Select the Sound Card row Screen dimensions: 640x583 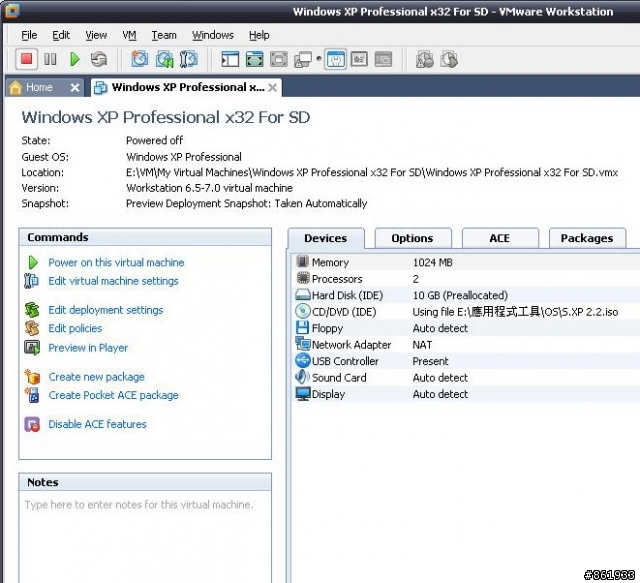point(466,378)
